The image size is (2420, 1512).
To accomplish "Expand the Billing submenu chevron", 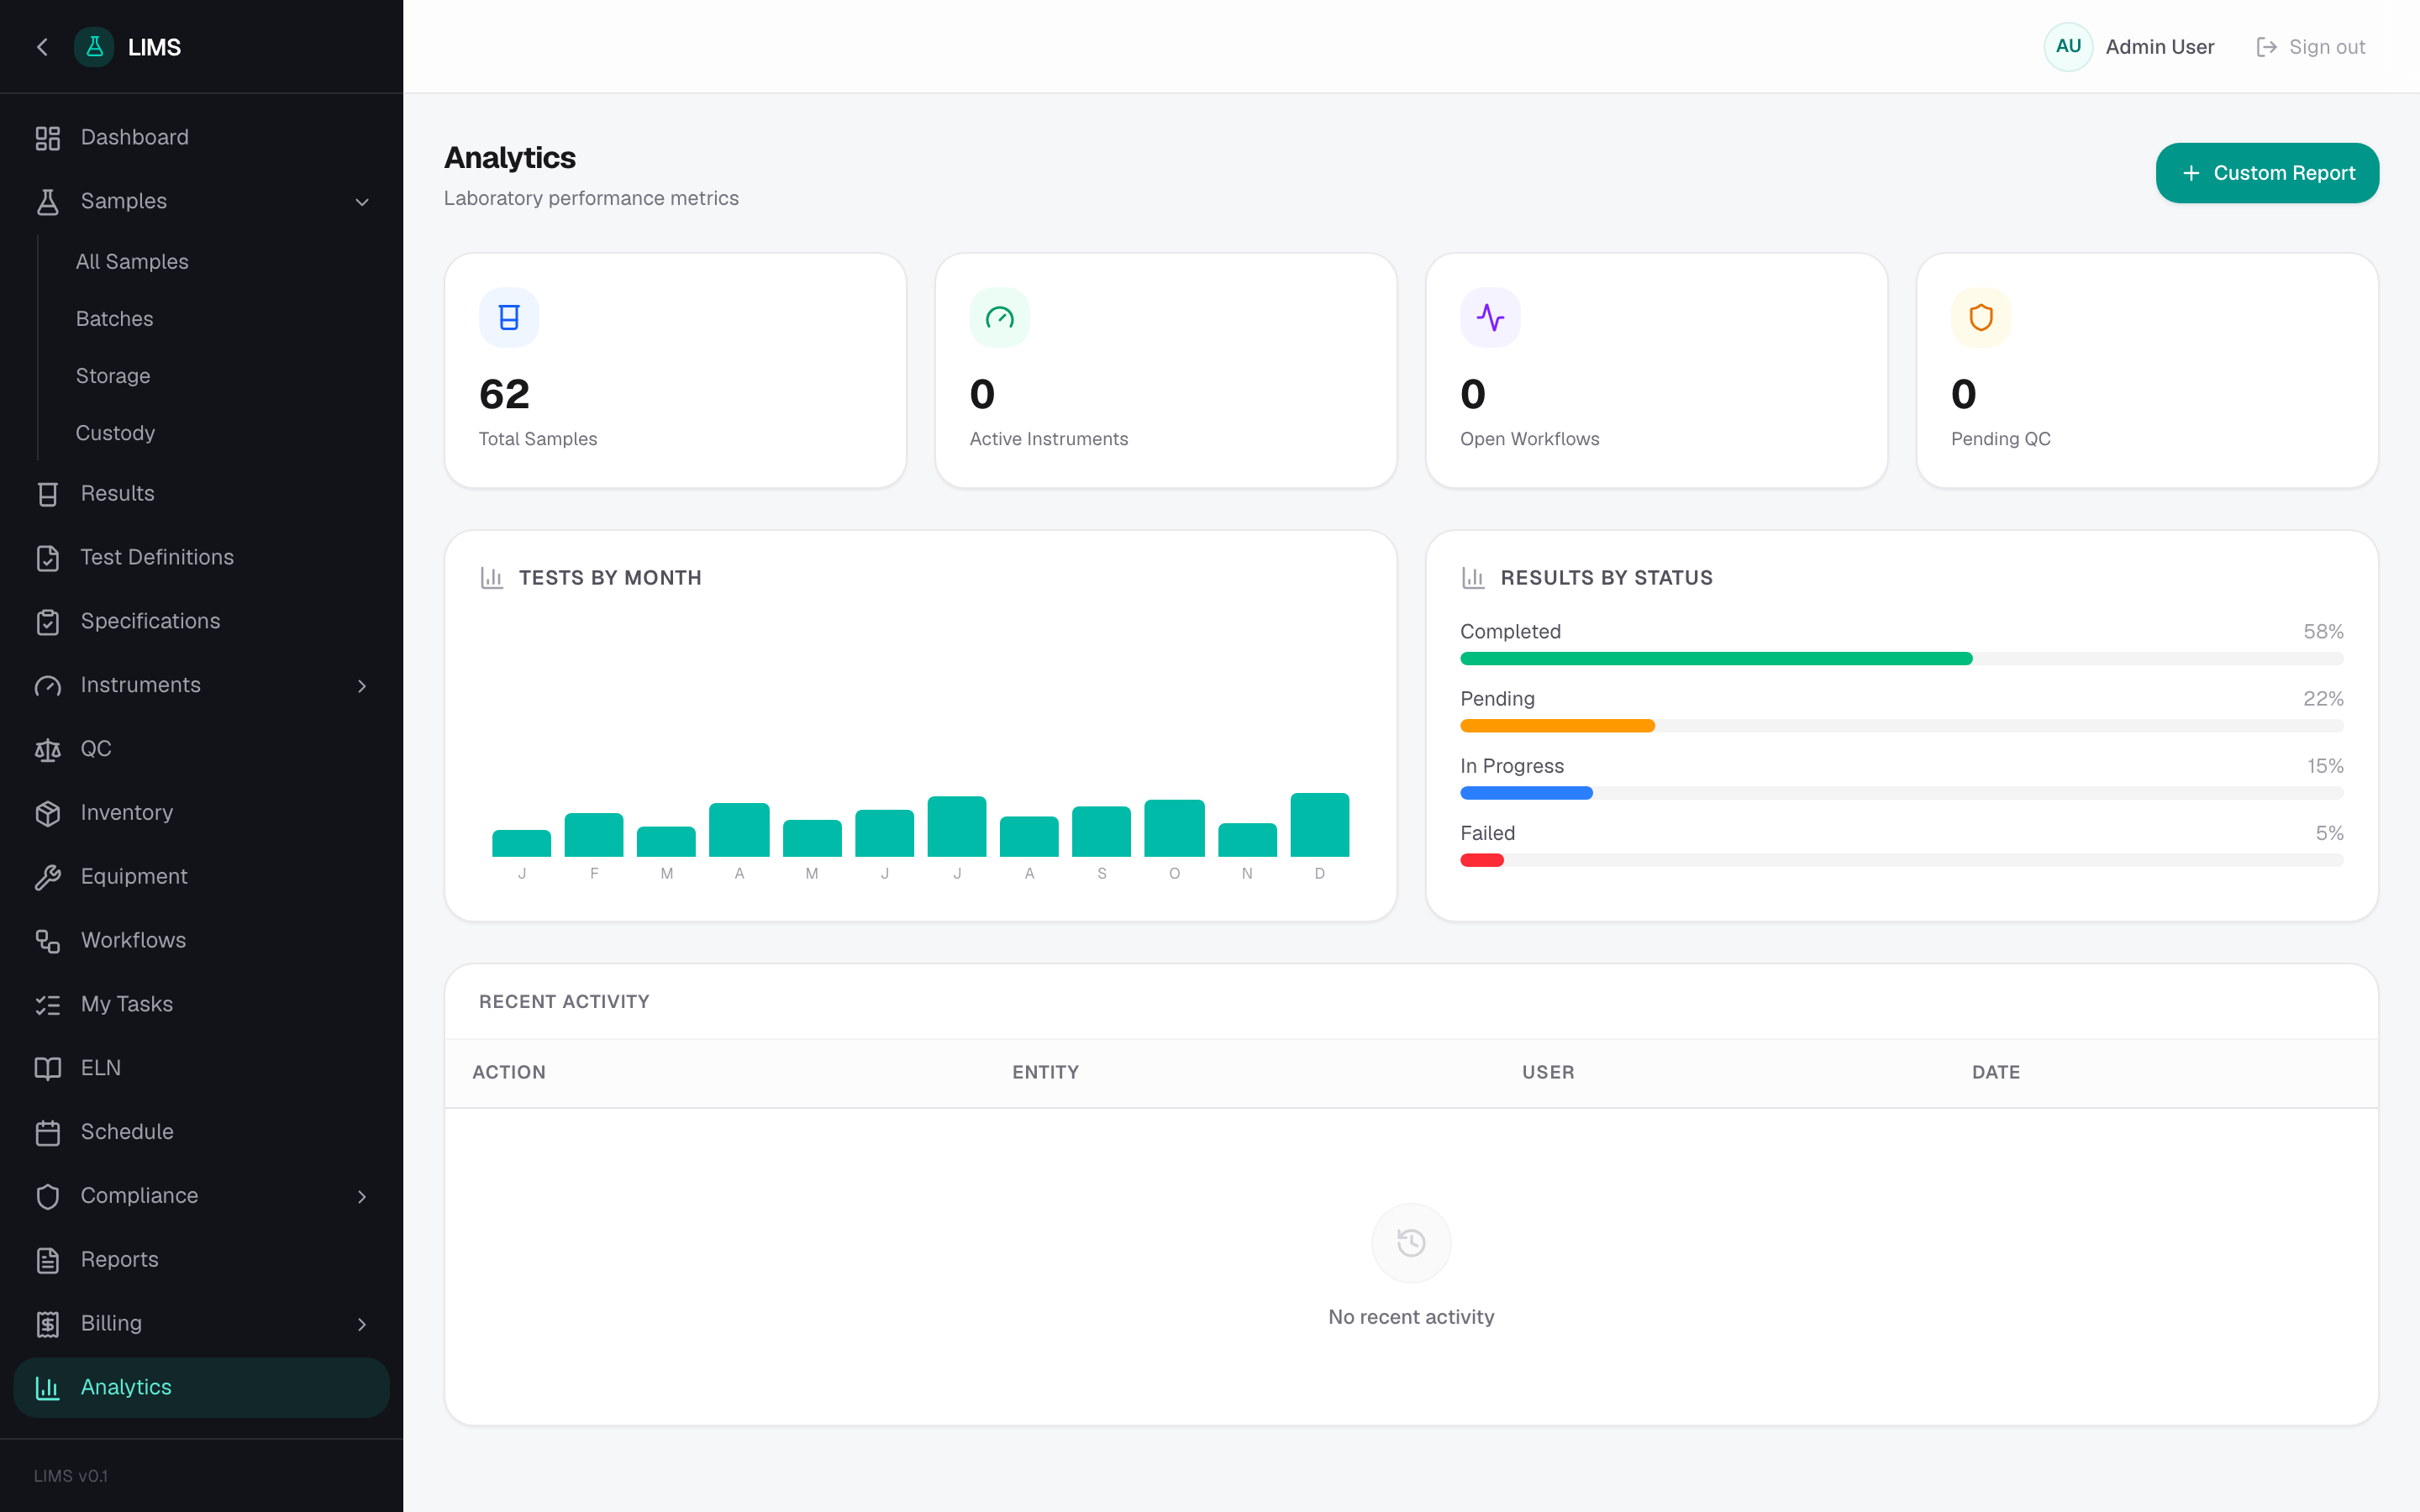I will pos(362,1324).
